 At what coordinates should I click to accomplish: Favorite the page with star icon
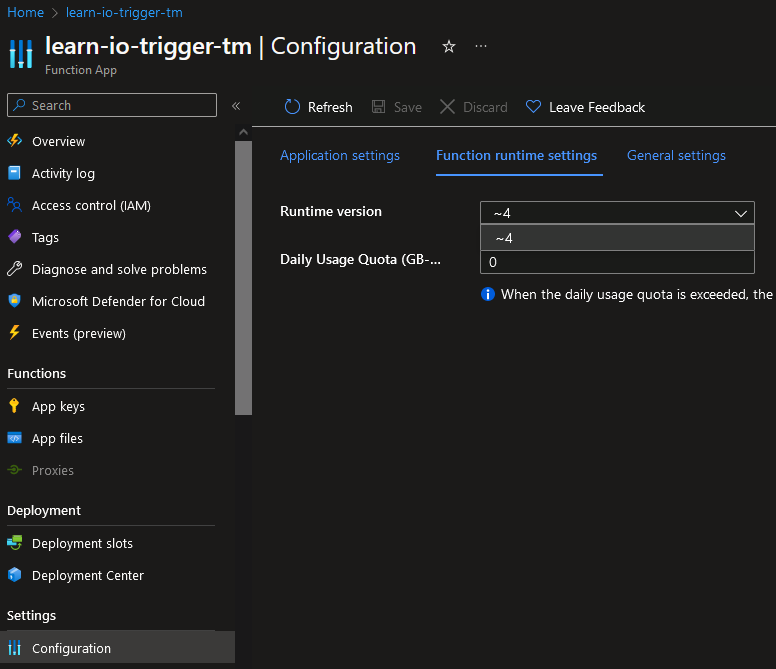(x=449, y=47)
